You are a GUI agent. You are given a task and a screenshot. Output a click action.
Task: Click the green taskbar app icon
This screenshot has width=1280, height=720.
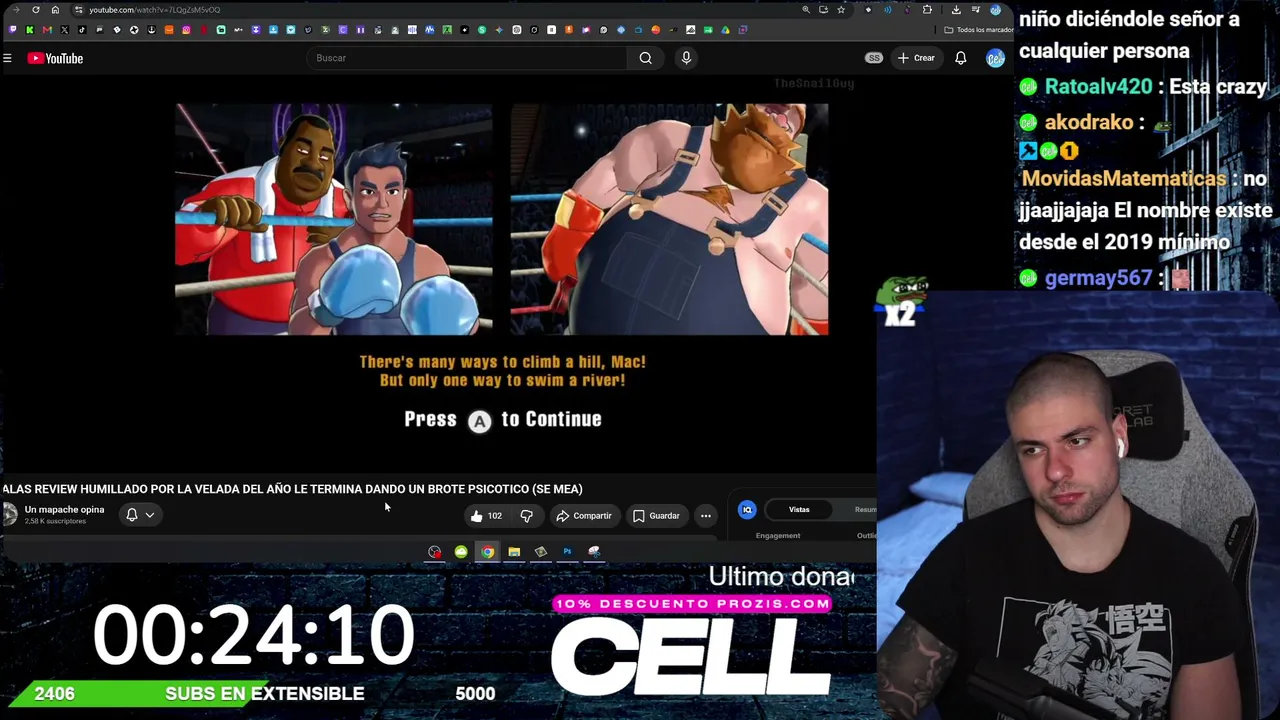point(461,552)
